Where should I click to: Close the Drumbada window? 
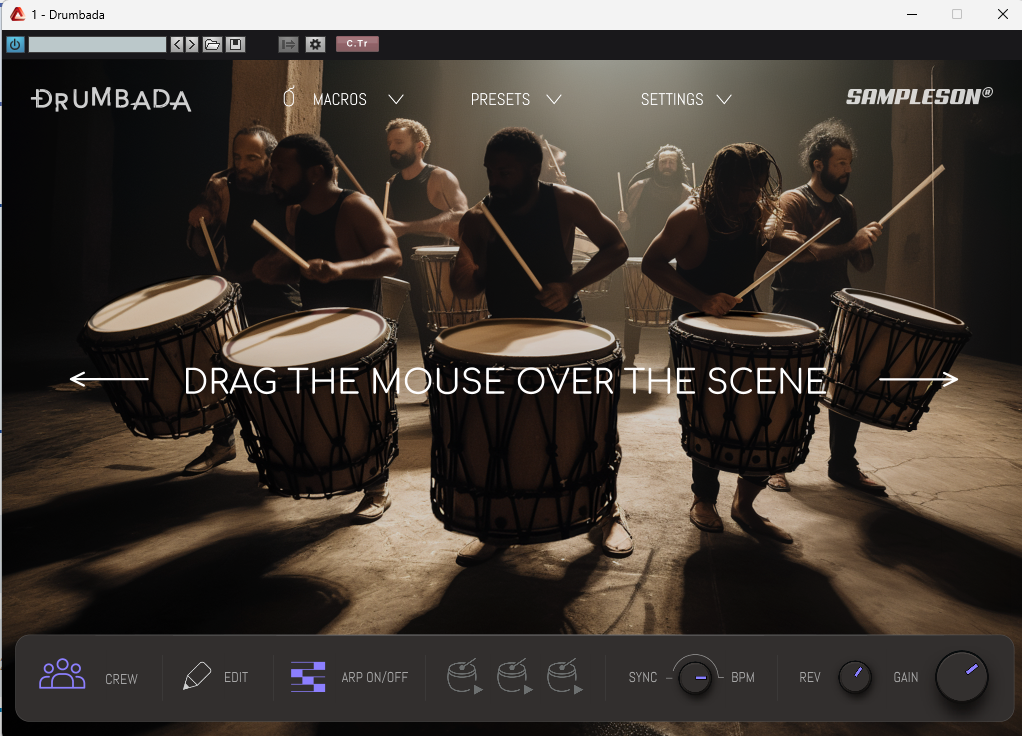point(1003,14)
